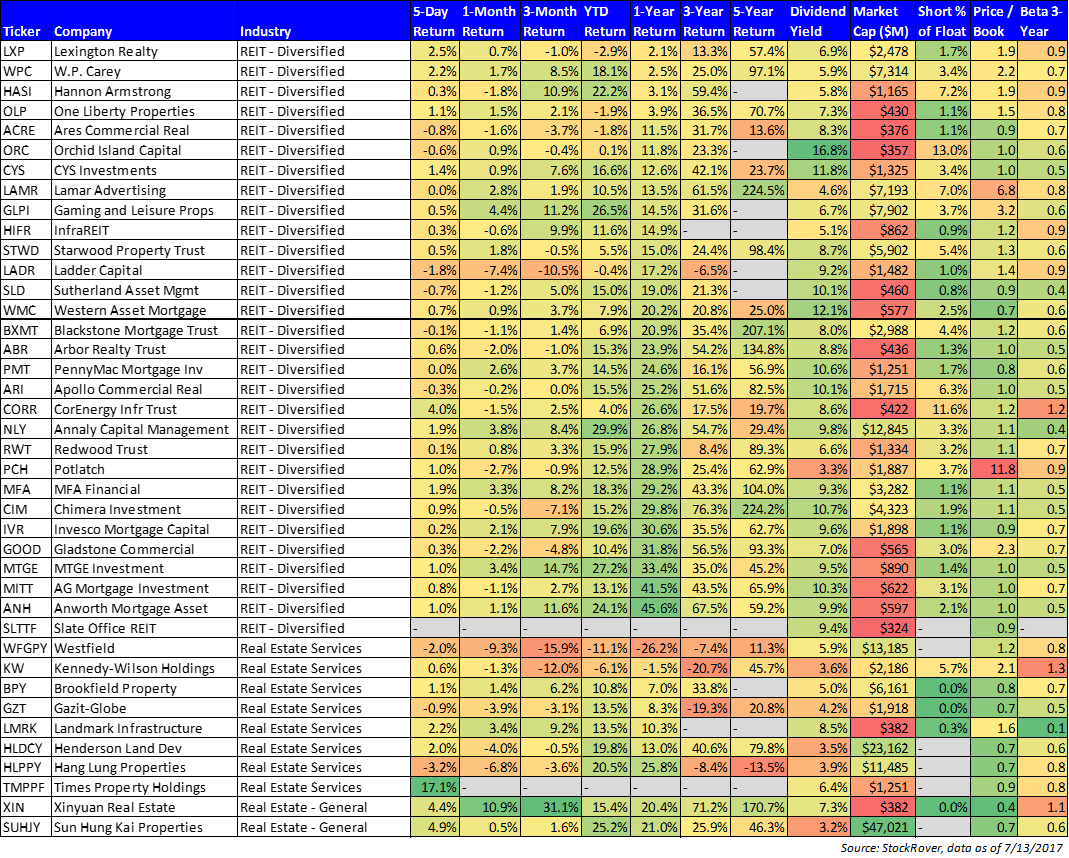The width and height of the screenshot is (1069, 858).
Task: Click Landmark Infrastructure's 0.1 beta value
Action: tap(1042, 729)
